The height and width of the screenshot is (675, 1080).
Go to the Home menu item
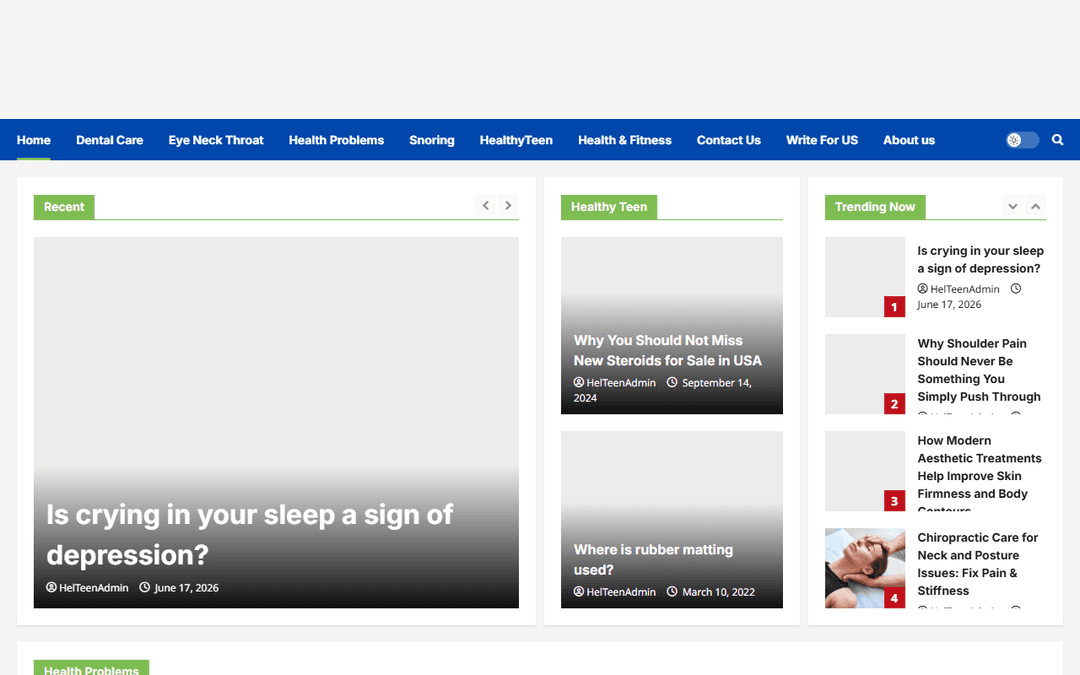coord(34,140)
